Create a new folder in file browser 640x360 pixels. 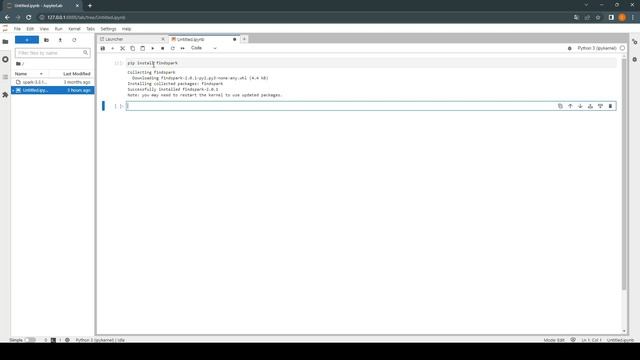(x=47, y=40)
